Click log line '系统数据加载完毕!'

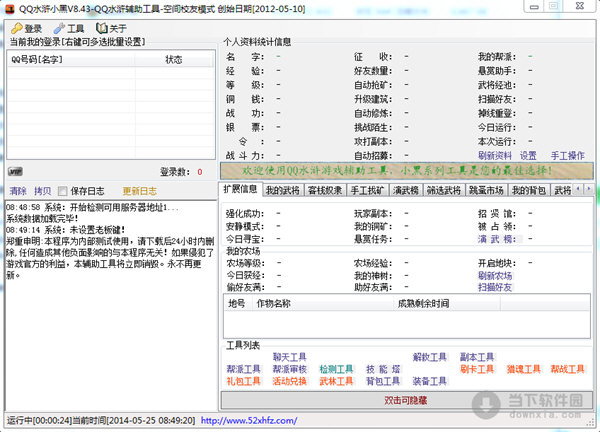42,218
